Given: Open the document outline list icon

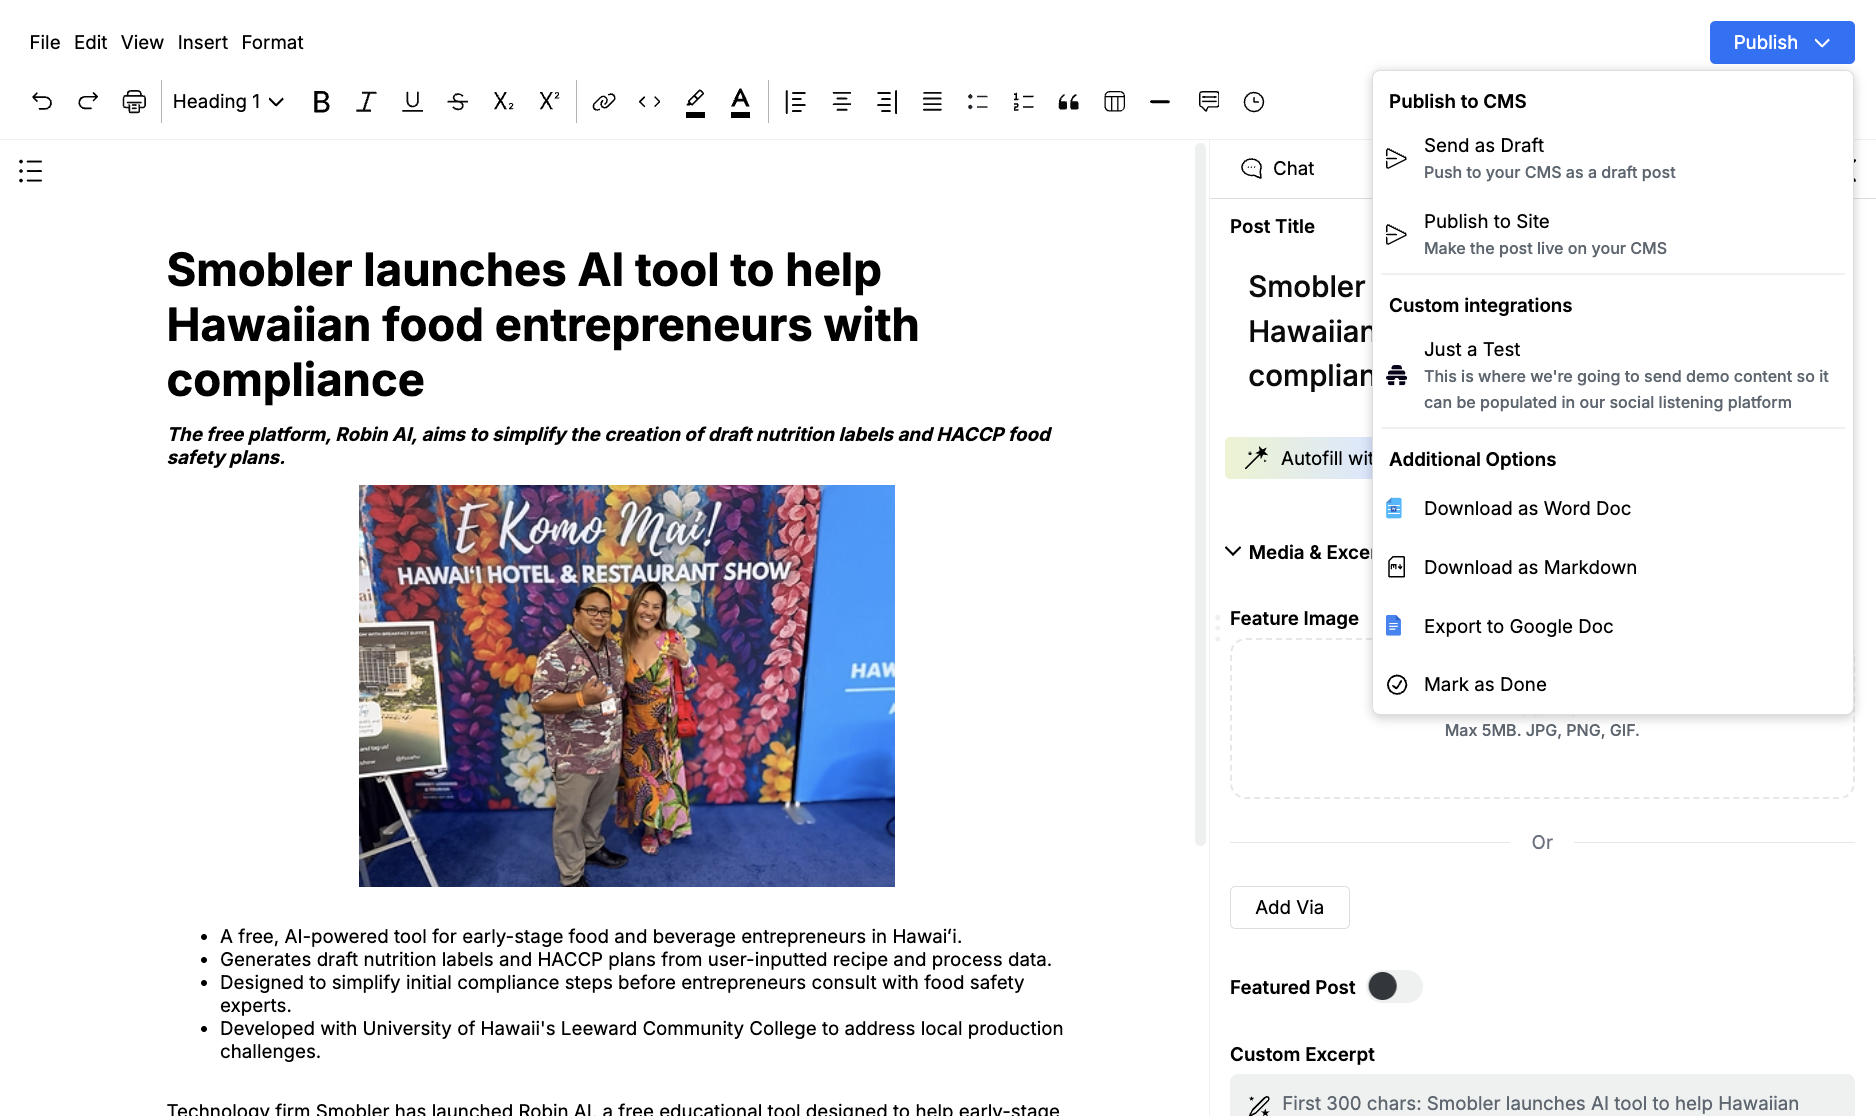Looking at the screenshot, I should point(31,171).
